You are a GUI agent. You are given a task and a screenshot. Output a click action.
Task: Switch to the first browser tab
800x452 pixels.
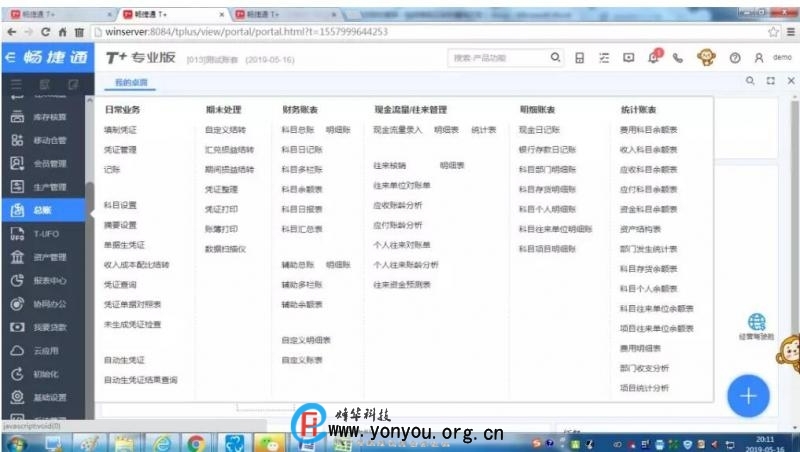(x=60, y=14)
